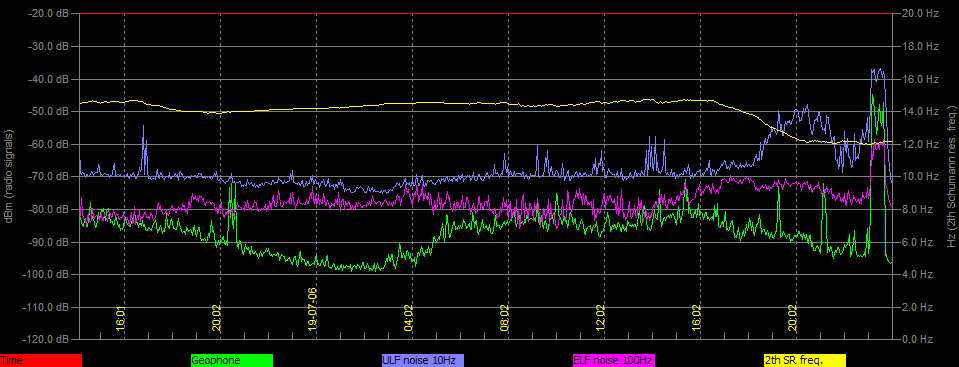
Task: Click the 12:02 time label
Action: tap(601, 319)
